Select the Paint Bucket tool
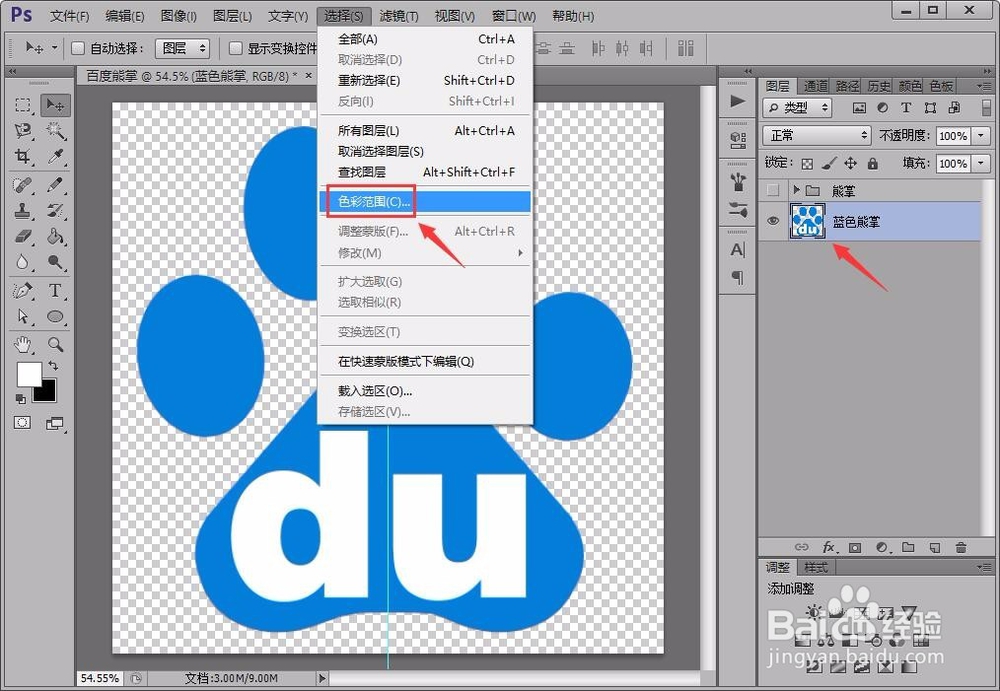This screenshot has width=1000, height=691. point(55,236)
